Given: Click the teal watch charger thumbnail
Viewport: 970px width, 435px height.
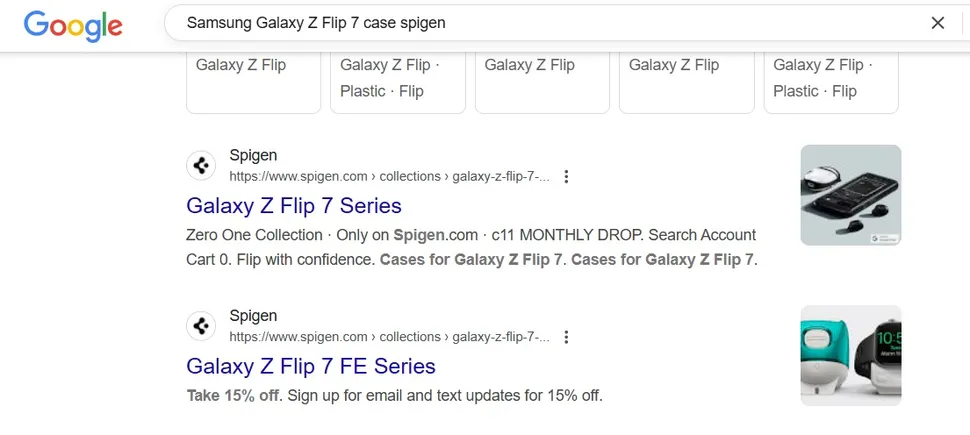Looking at the screenshot, I should point(850,355).
